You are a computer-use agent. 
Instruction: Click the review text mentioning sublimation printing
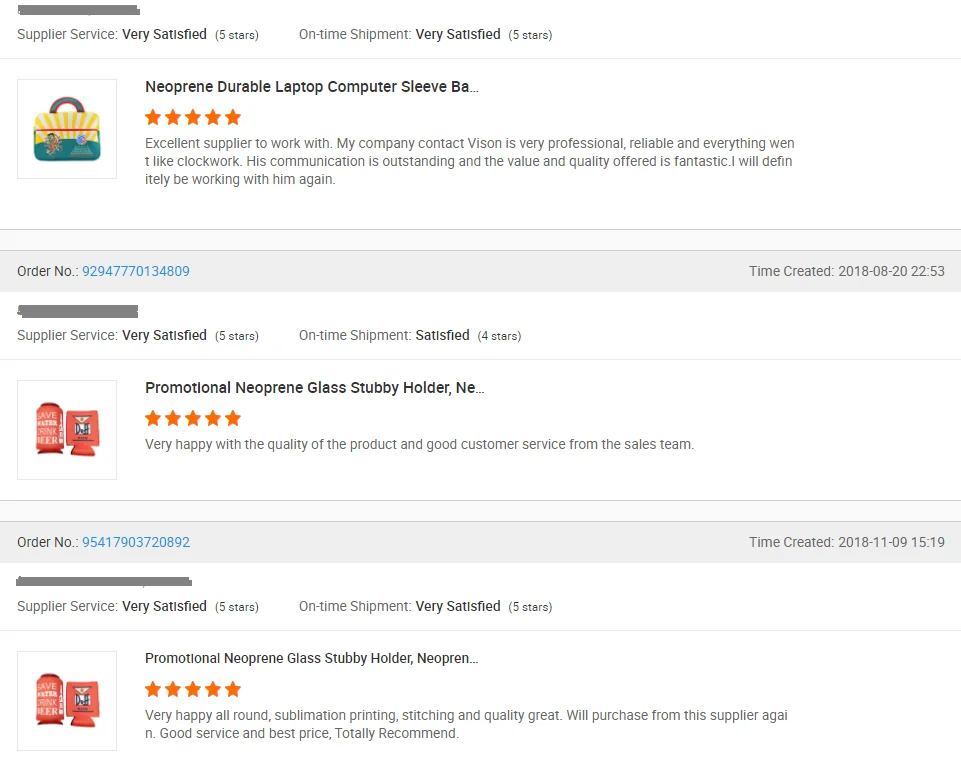tap(466, 724)
